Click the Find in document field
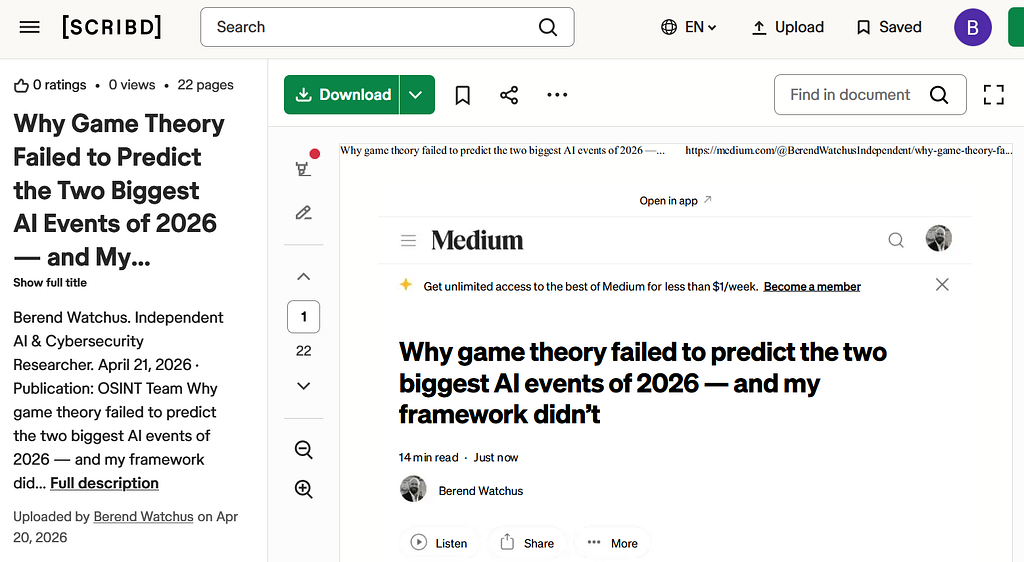 pyautogui.click(x=870, y=95)
